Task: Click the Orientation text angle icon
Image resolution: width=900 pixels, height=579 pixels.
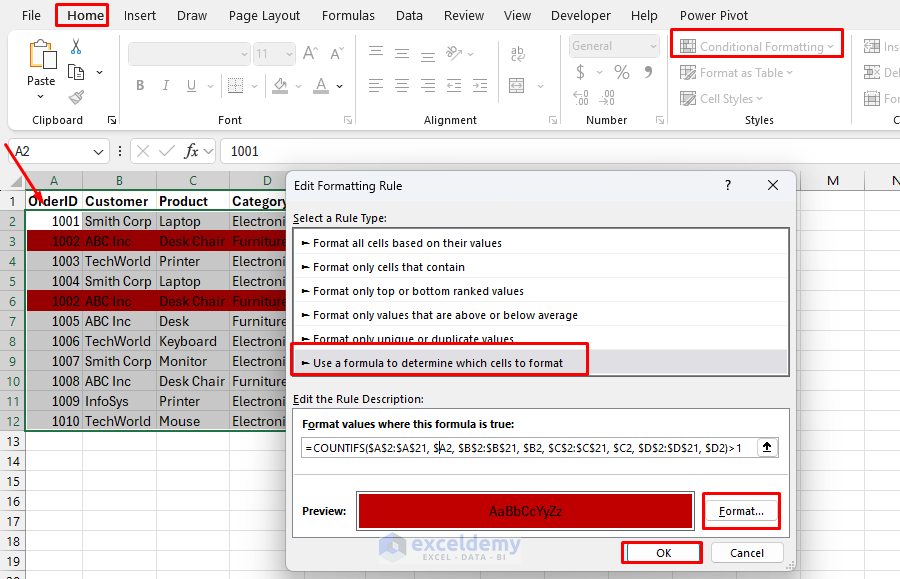Action: (454, 53)
